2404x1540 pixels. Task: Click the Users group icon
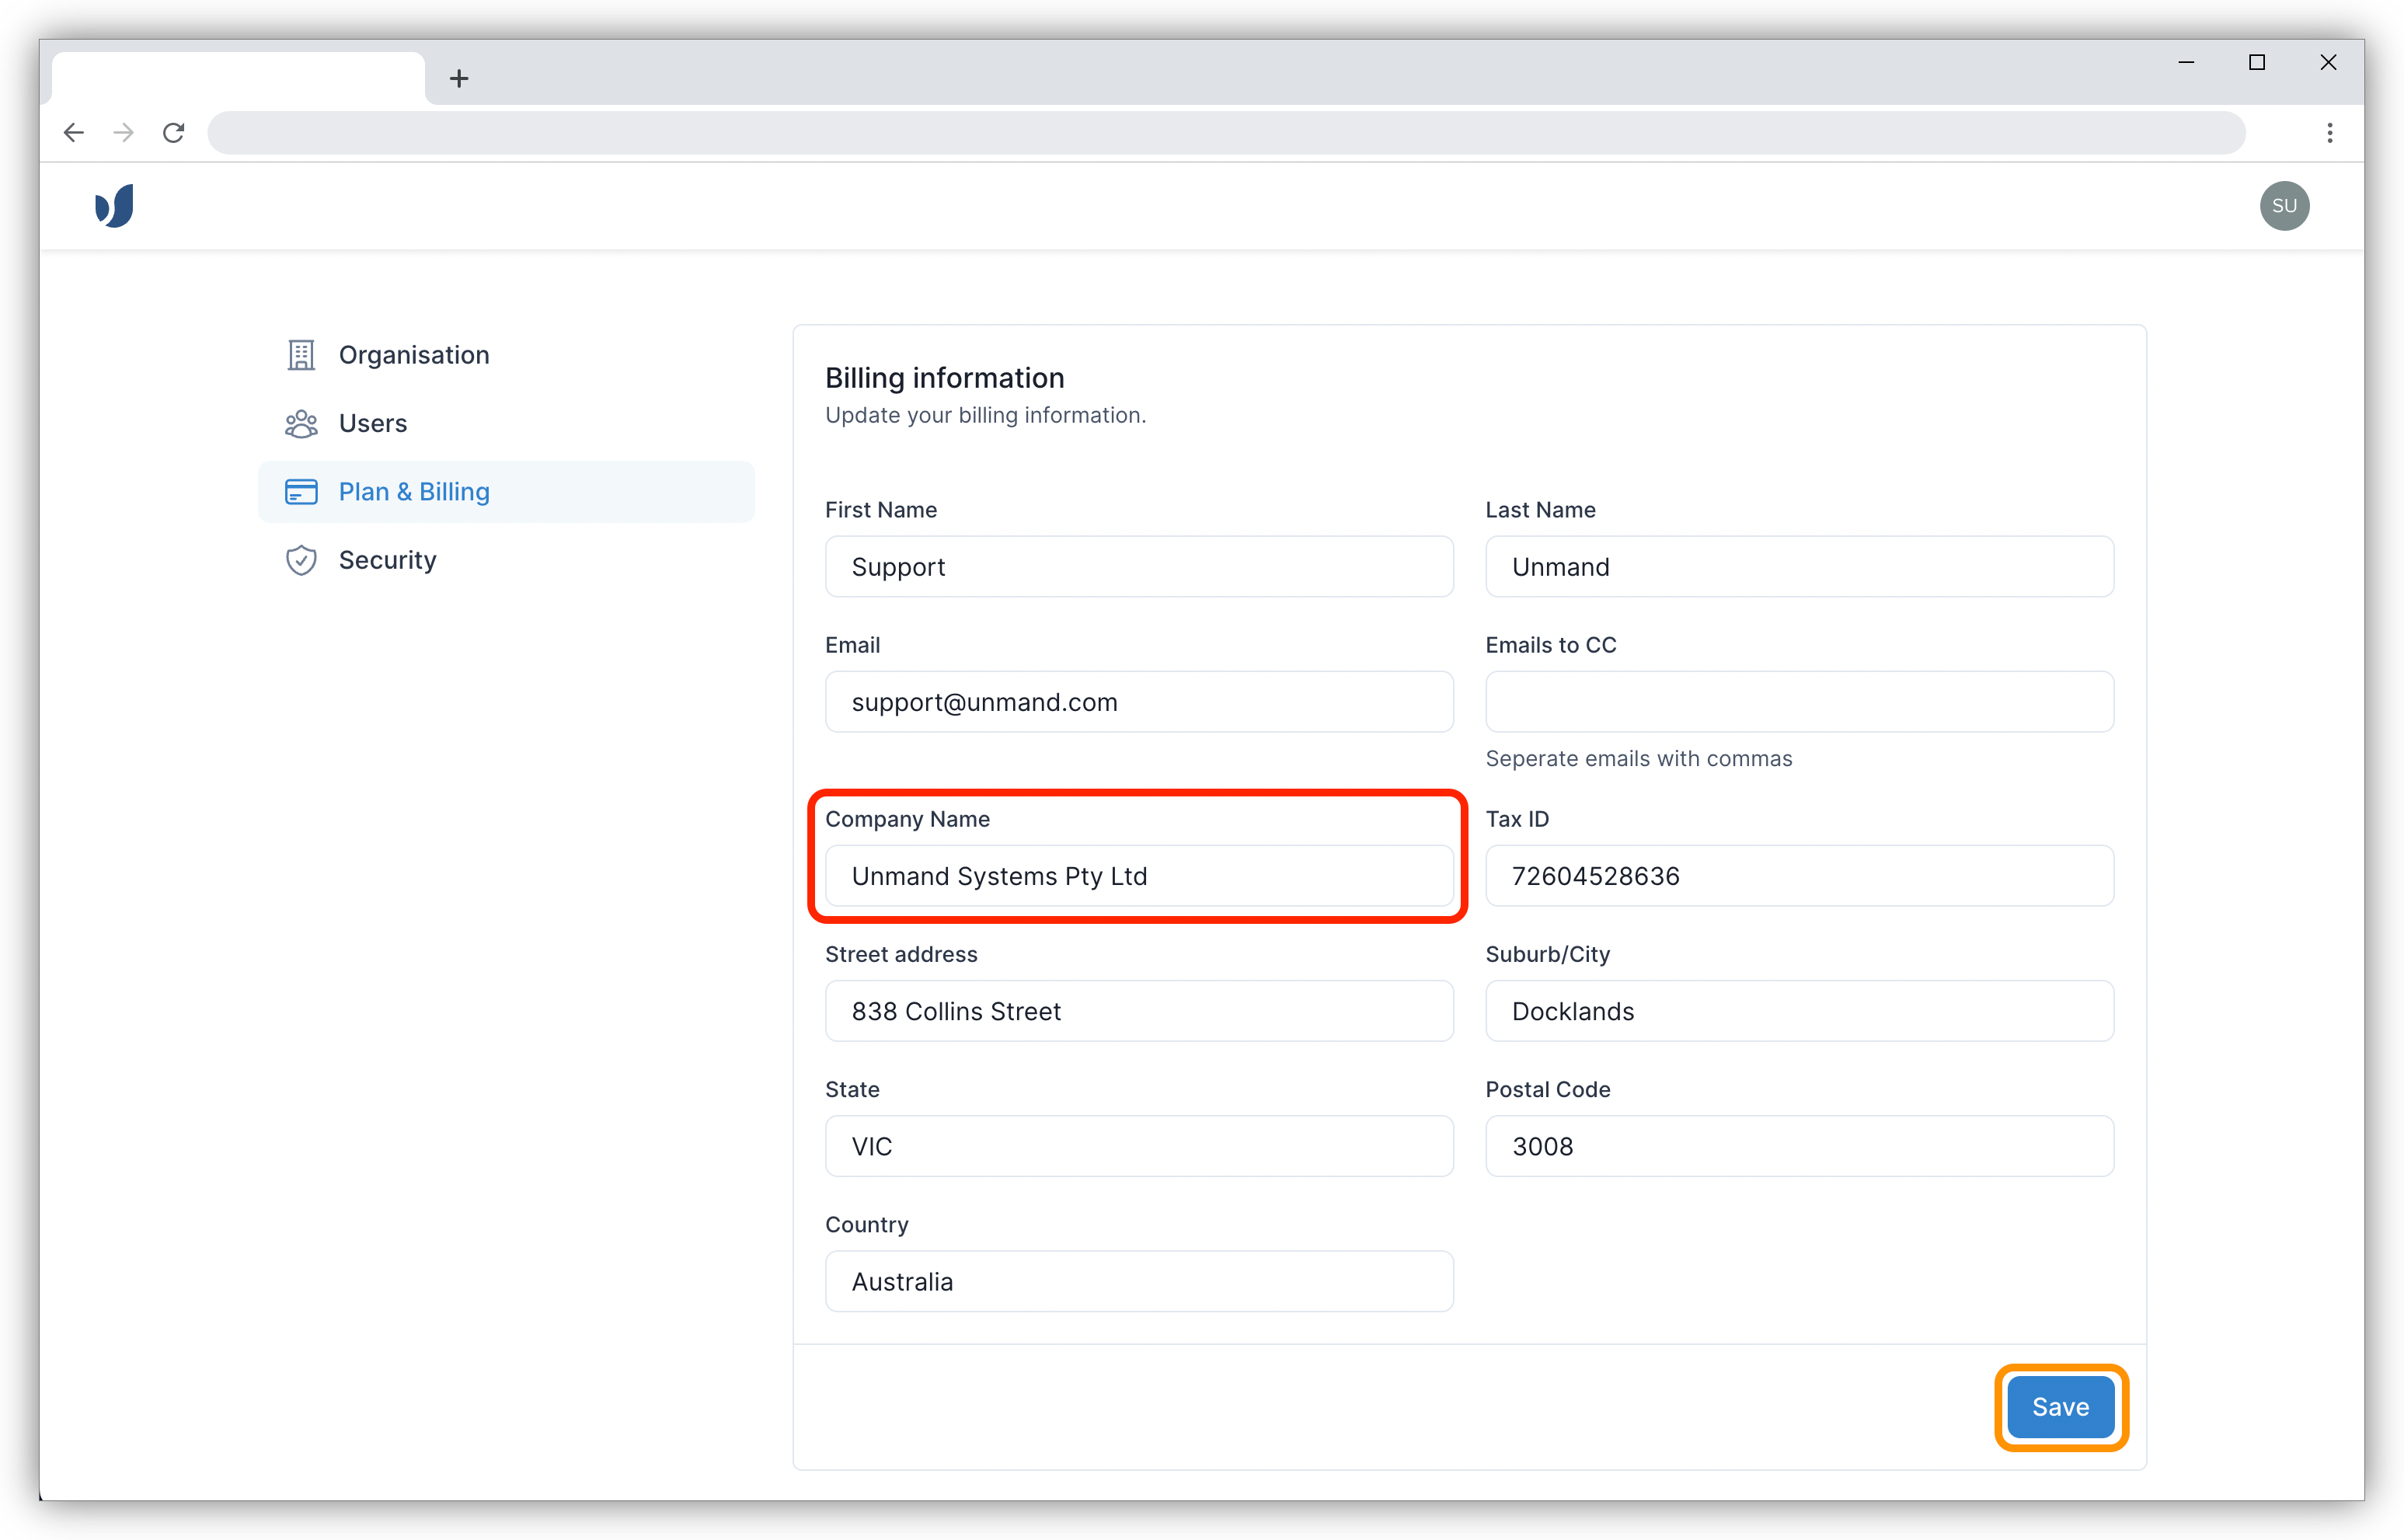[x=301, y=424]
